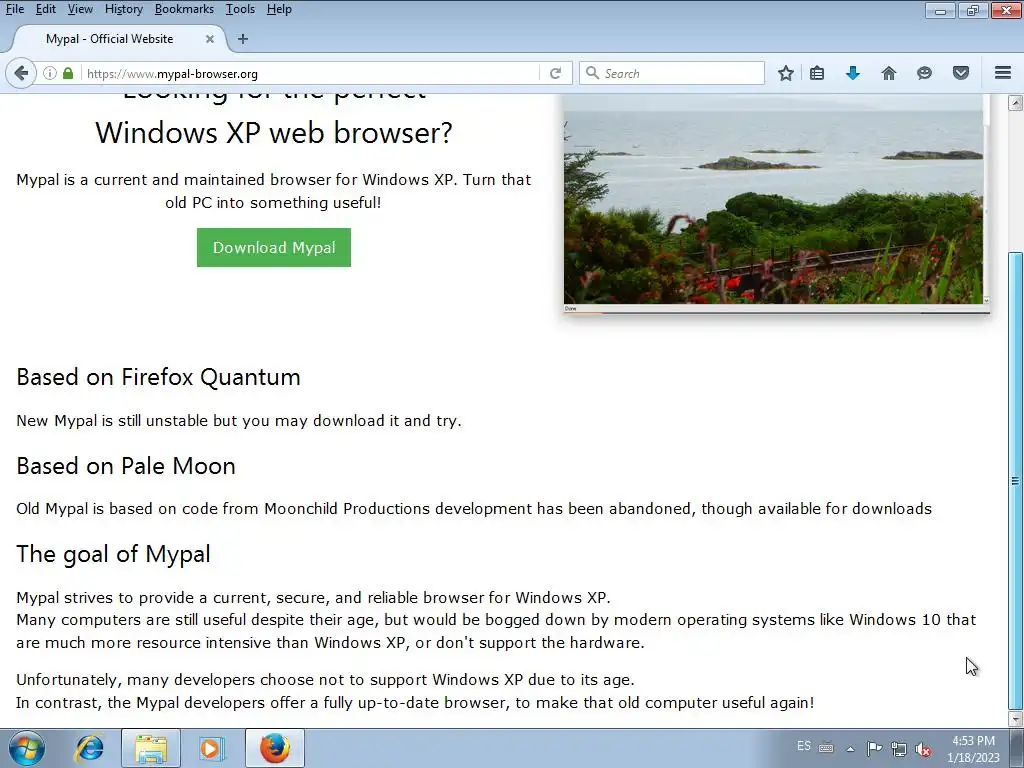Open the View menu
The height and width of the screenshot is (768, 1024).
pos(80,9)
